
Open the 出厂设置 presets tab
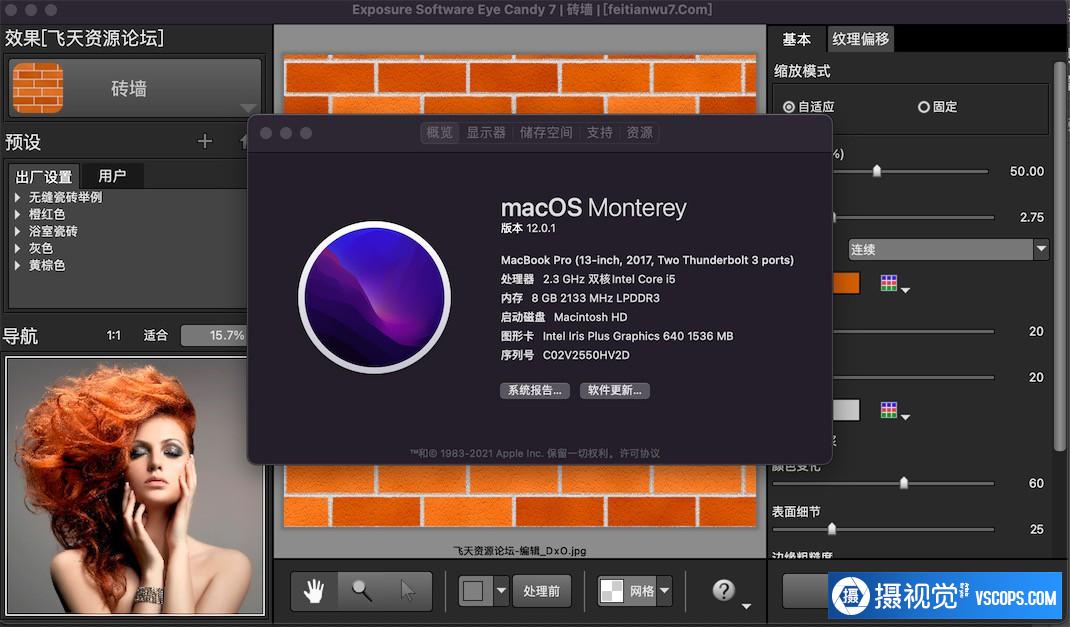[x=44, y=177]
